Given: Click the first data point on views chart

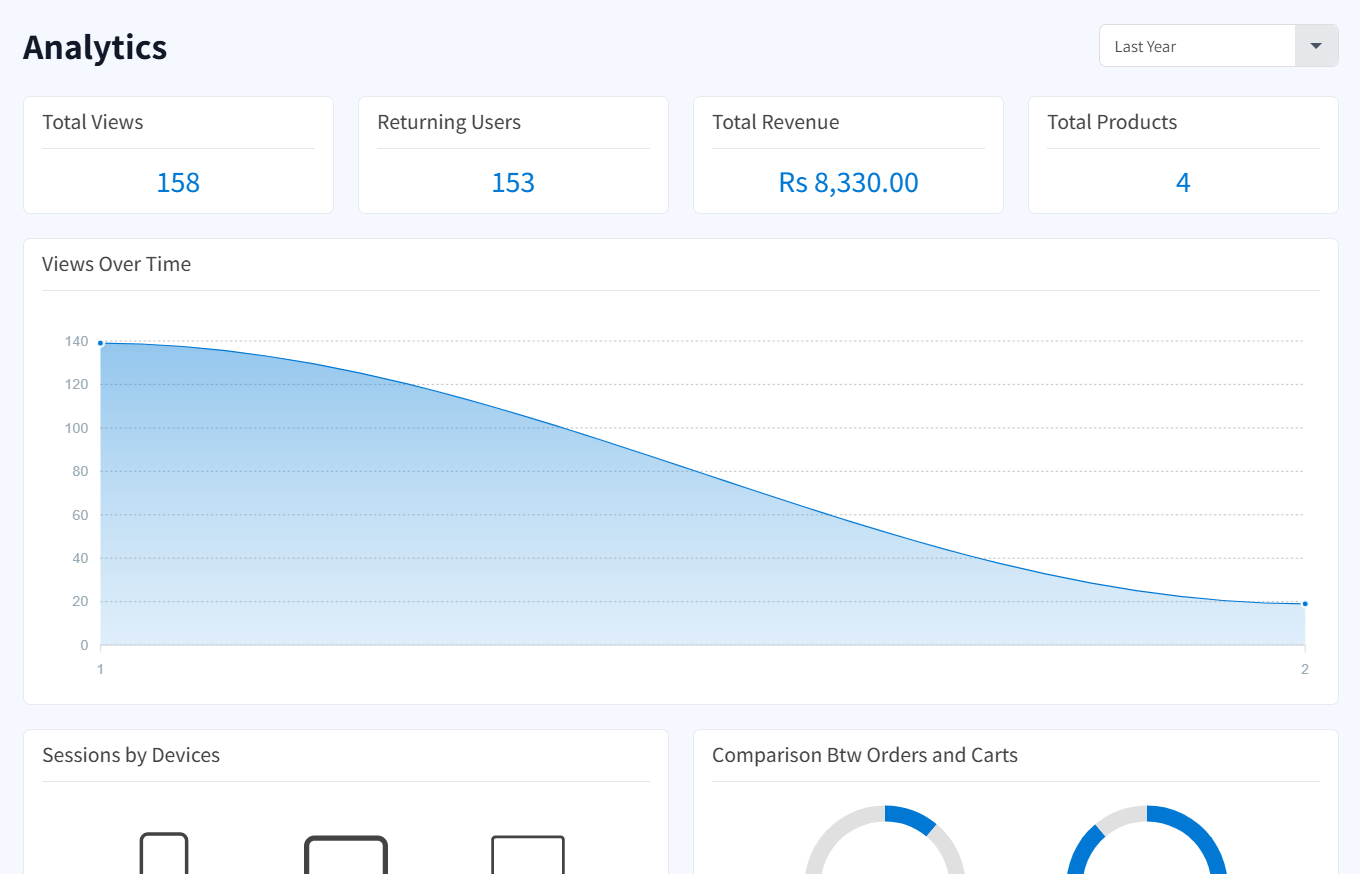Looking at the screenshot, I should tap(100, 343).
